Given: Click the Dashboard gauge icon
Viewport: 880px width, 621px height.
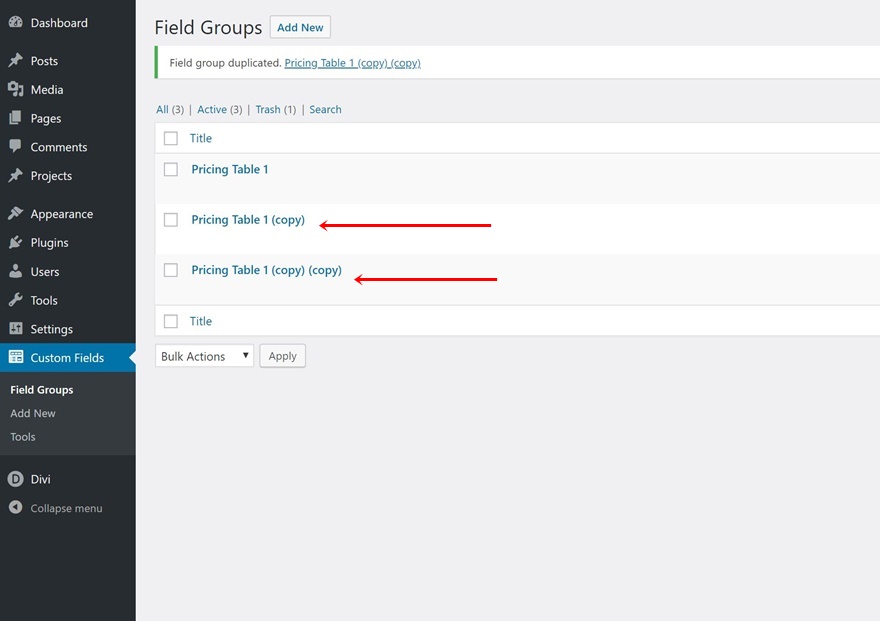Looking at the screenshot, I should (x=15, y=22).
